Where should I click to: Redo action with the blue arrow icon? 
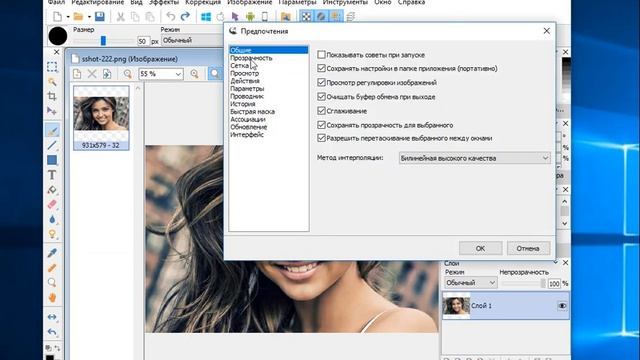pos(185,17)
